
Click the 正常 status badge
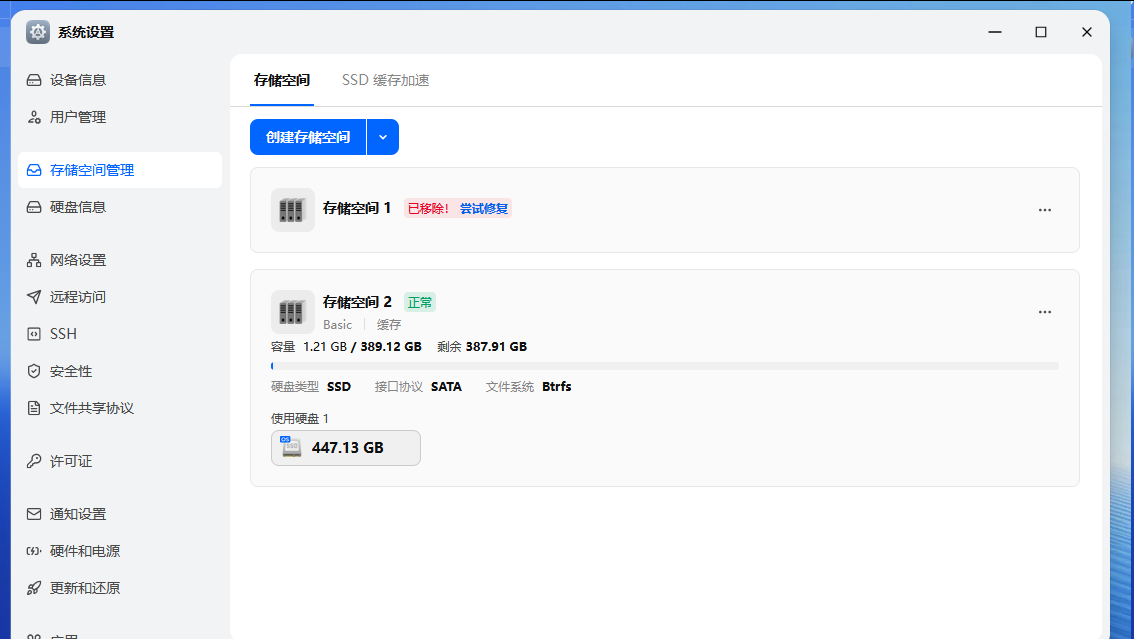(x=419, y=302)
